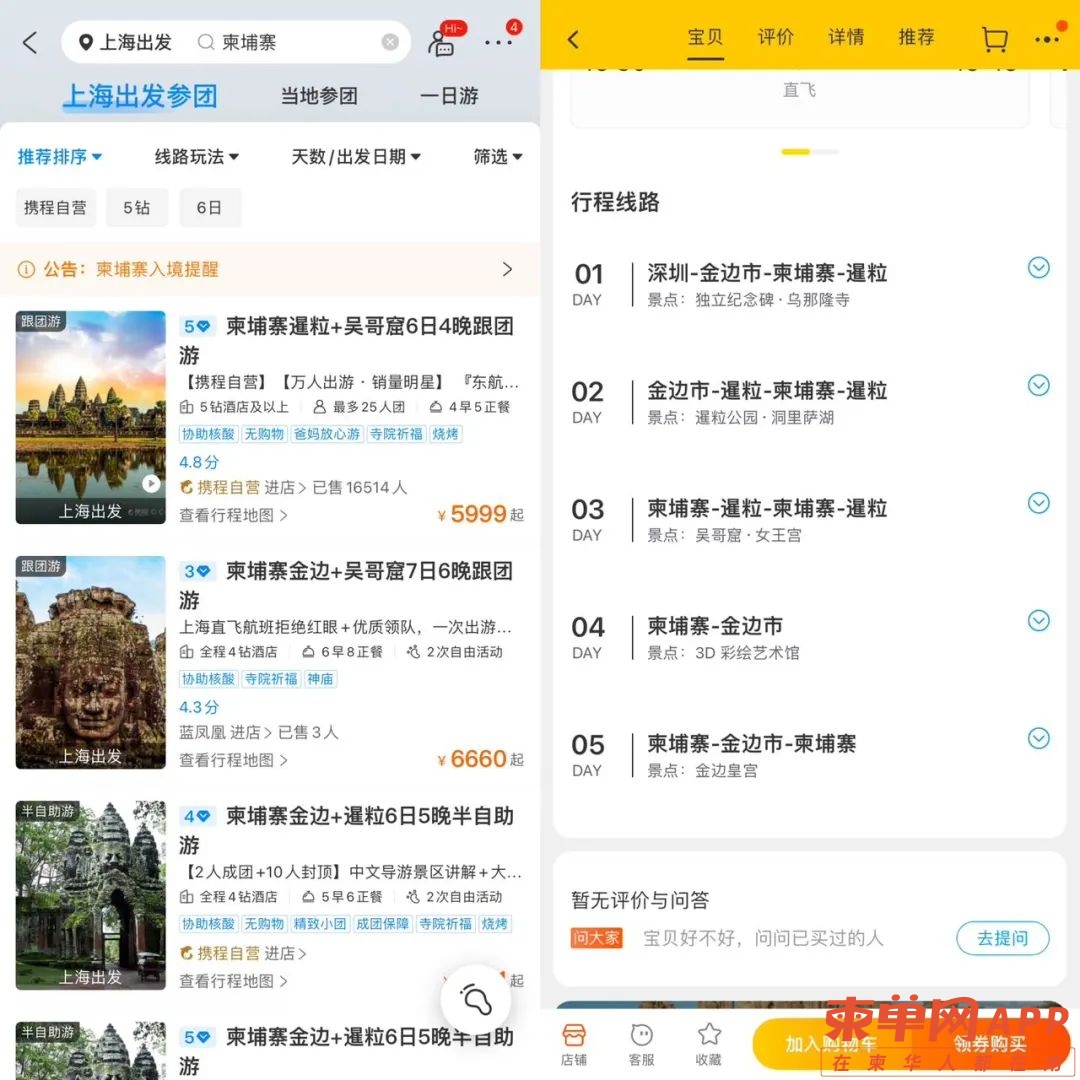Tap the 去提问 button

pyautogui.click(x=1003, y=938)
